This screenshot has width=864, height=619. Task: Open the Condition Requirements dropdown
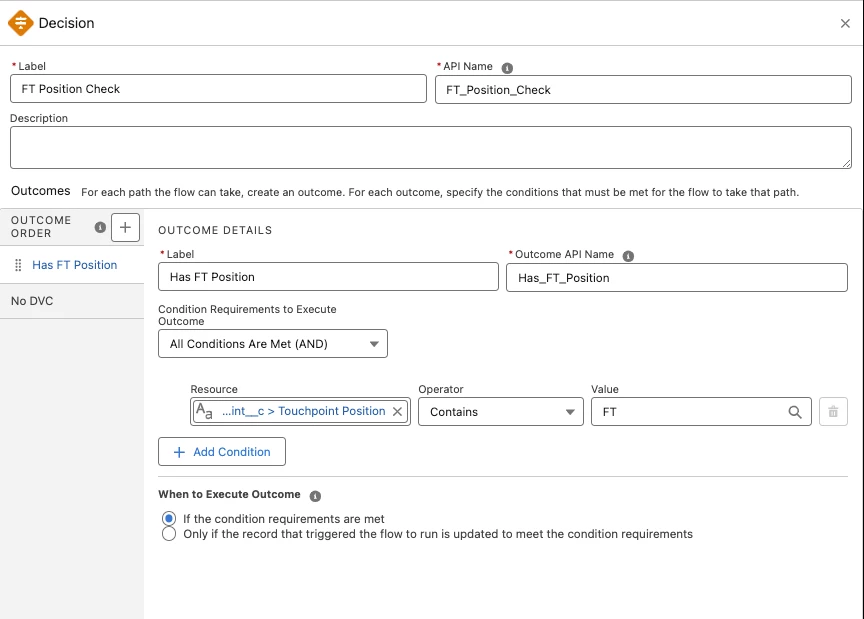(273, 344)
